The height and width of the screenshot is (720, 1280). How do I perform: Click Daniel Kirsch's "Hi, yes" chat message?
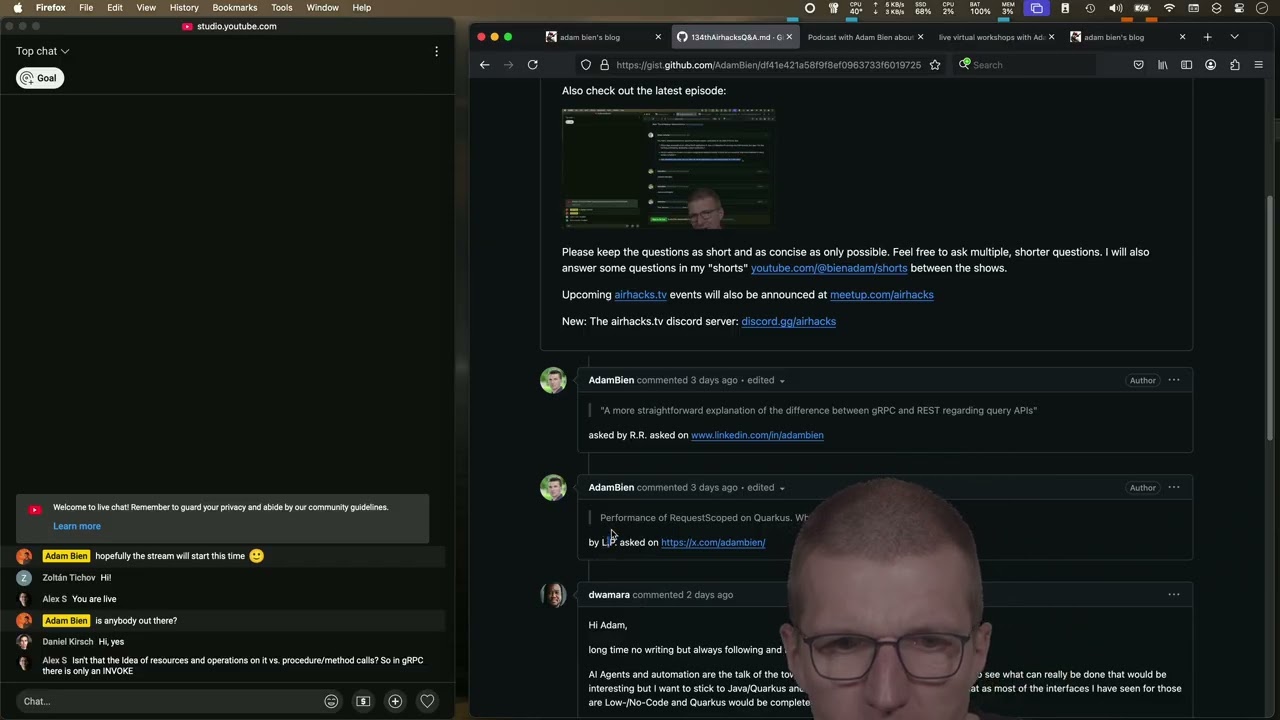pos(111,642)
